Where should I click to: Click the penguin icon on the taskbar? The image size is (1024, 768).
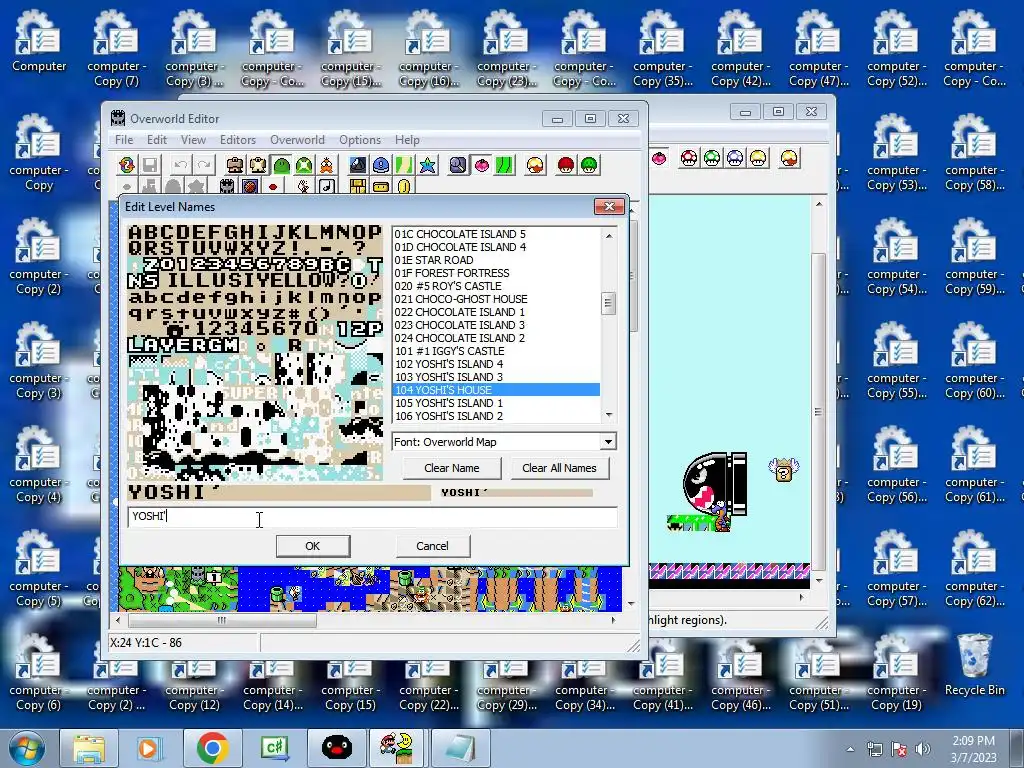pyautogui.click(x=337, y=748)
